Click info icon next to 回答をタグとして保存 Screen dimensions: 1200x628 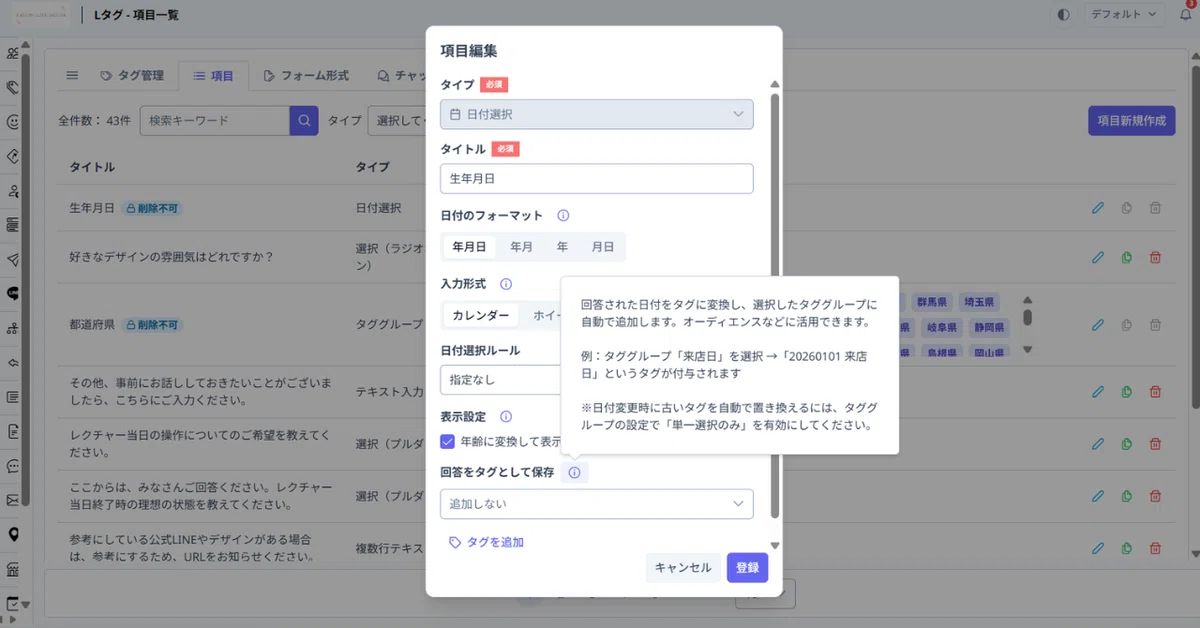(574, 472)
